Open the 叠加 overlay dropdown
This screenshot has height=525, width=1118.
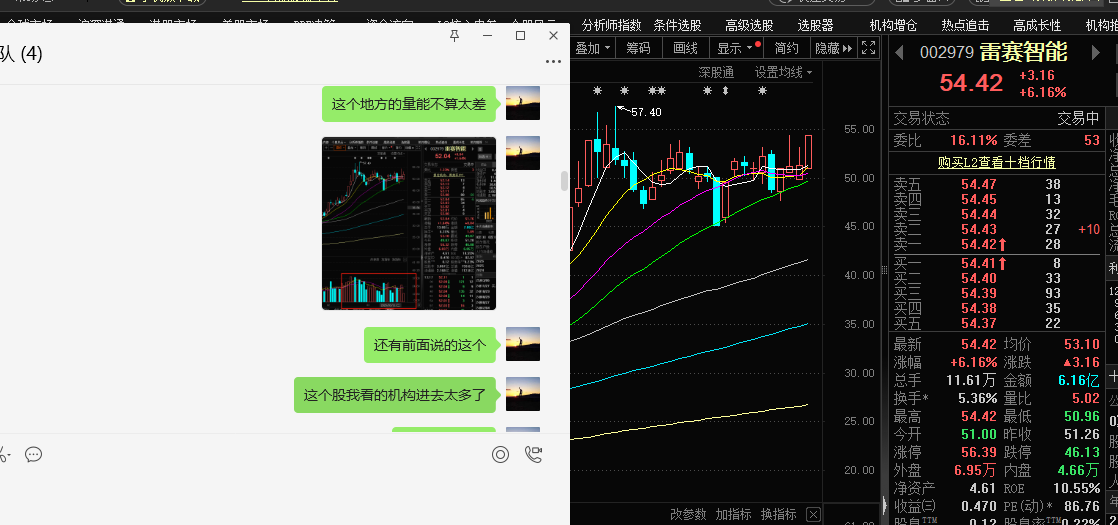click(592, 48)
